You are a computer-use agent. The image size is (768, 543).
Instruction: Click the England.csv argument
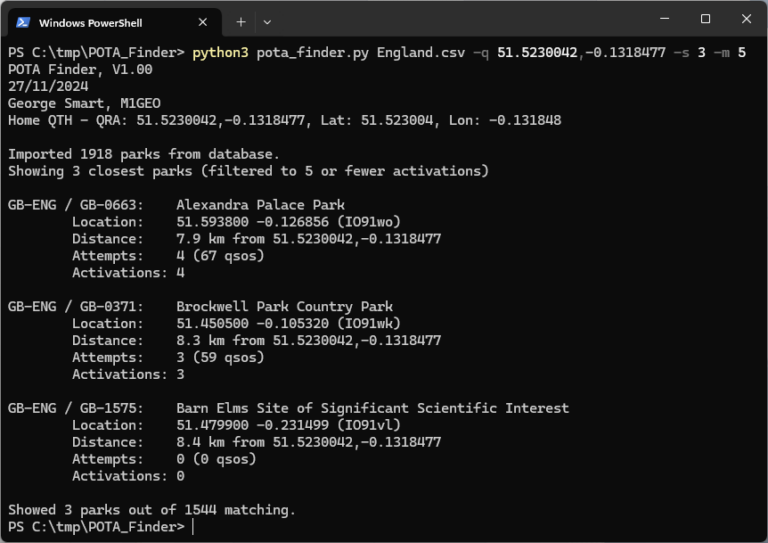pos(421,52)
